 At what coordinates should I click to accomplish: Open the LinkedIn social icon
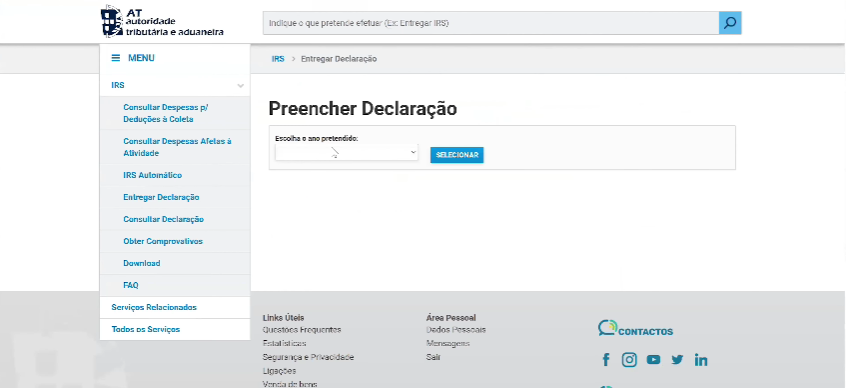[701, 359]
